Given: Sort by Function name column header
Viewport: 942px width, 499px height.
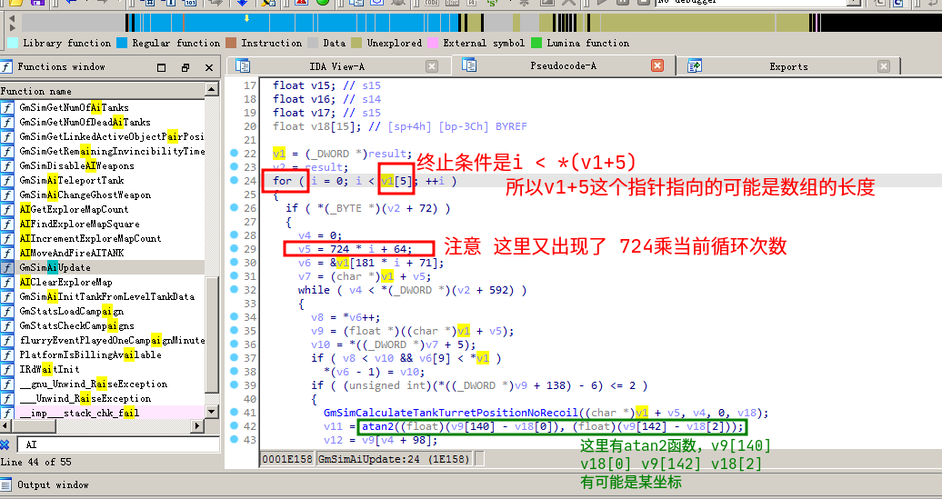Looking at the screenshot, I should click(x=102, y=91).
